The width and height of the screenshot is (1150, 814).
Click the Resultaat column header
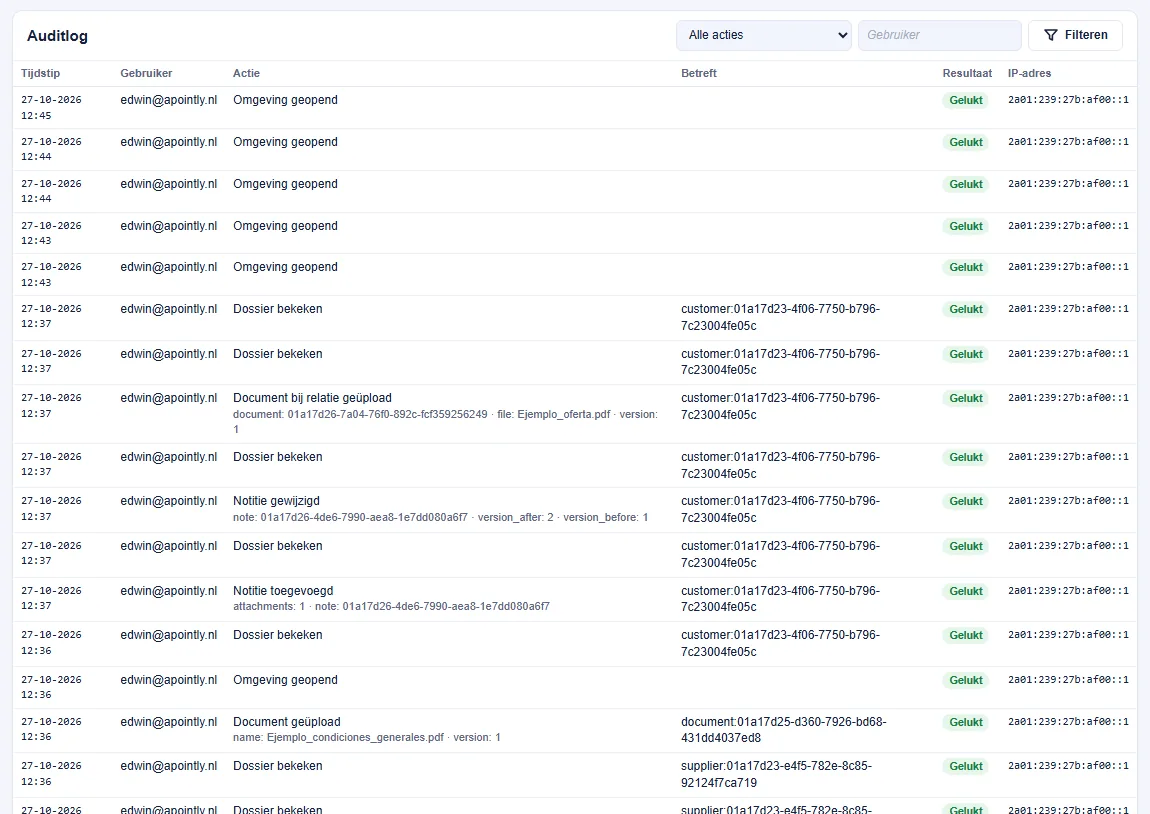[x=967, y=73]
